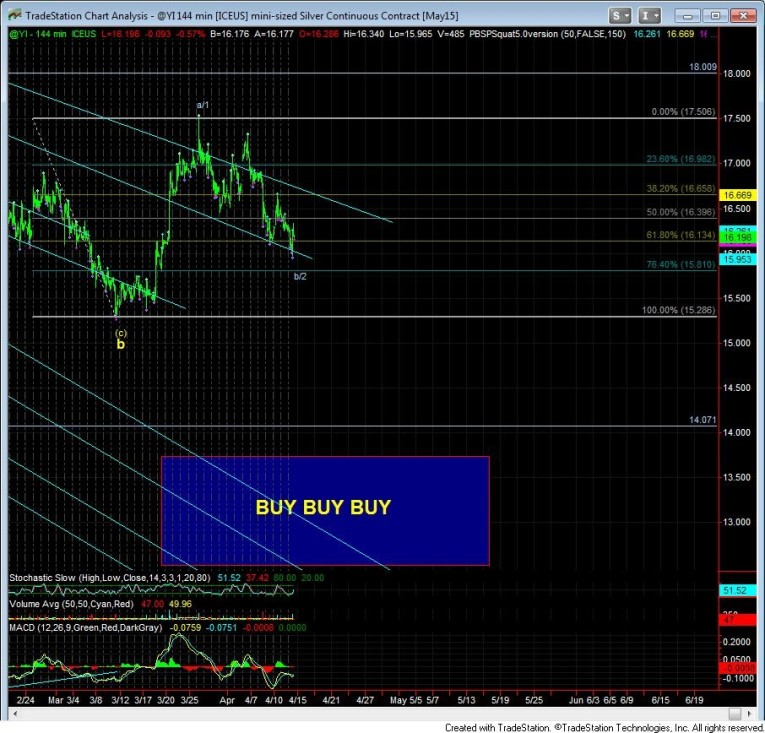
Task: Click the a/1 wave label
Action: (202, 105)
